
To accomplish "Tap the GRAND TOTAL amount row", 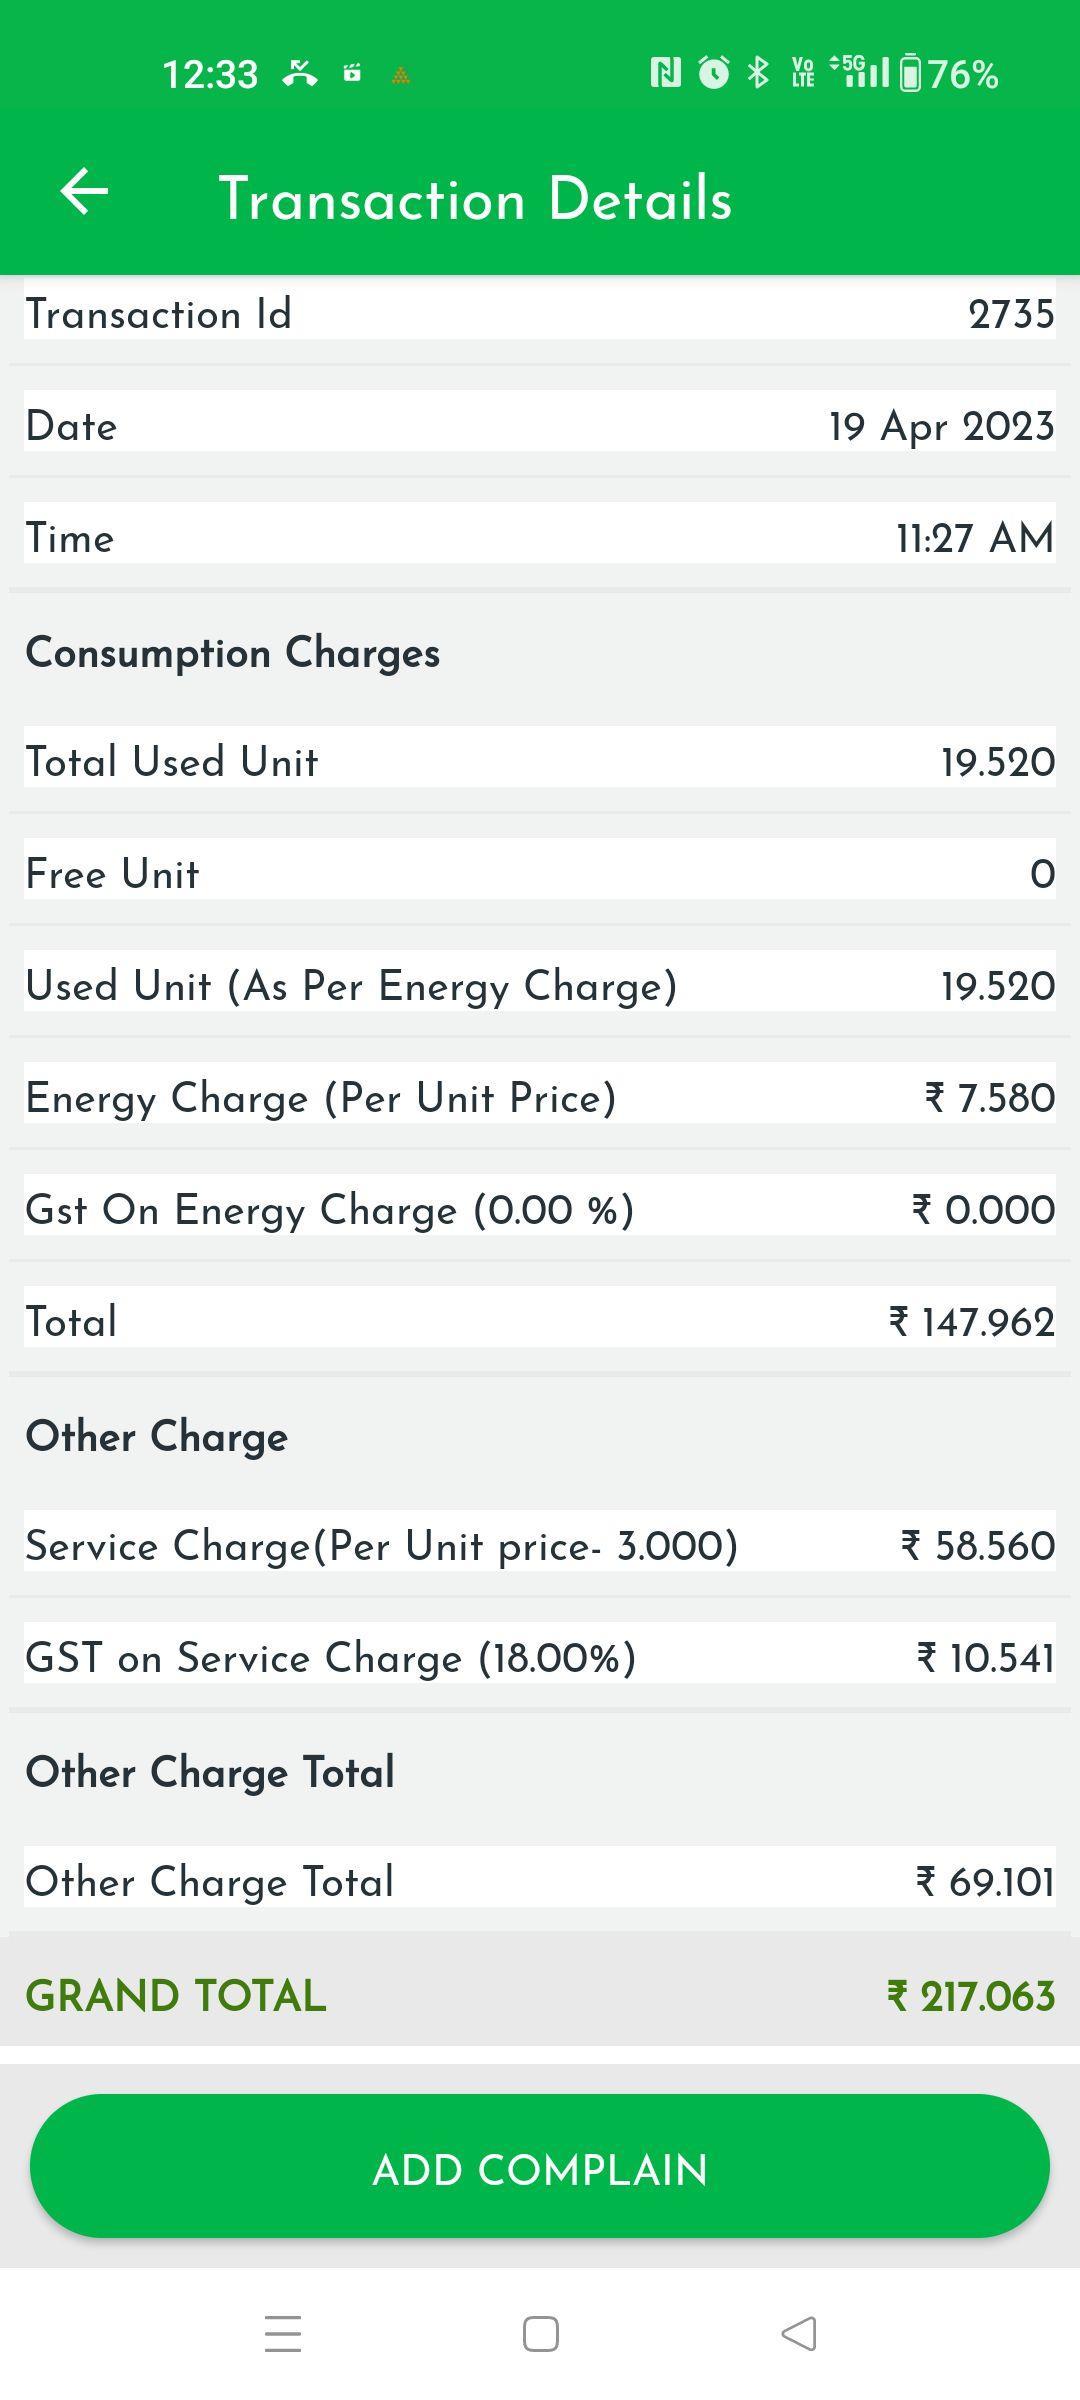I will click(x=540, y=1996).
